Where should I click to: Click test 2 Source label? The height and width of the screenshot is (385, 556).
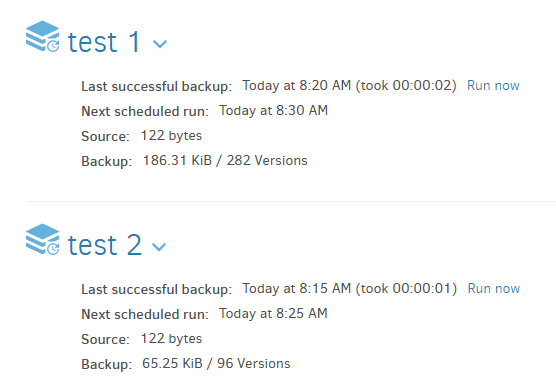click(x=105, y=339)
